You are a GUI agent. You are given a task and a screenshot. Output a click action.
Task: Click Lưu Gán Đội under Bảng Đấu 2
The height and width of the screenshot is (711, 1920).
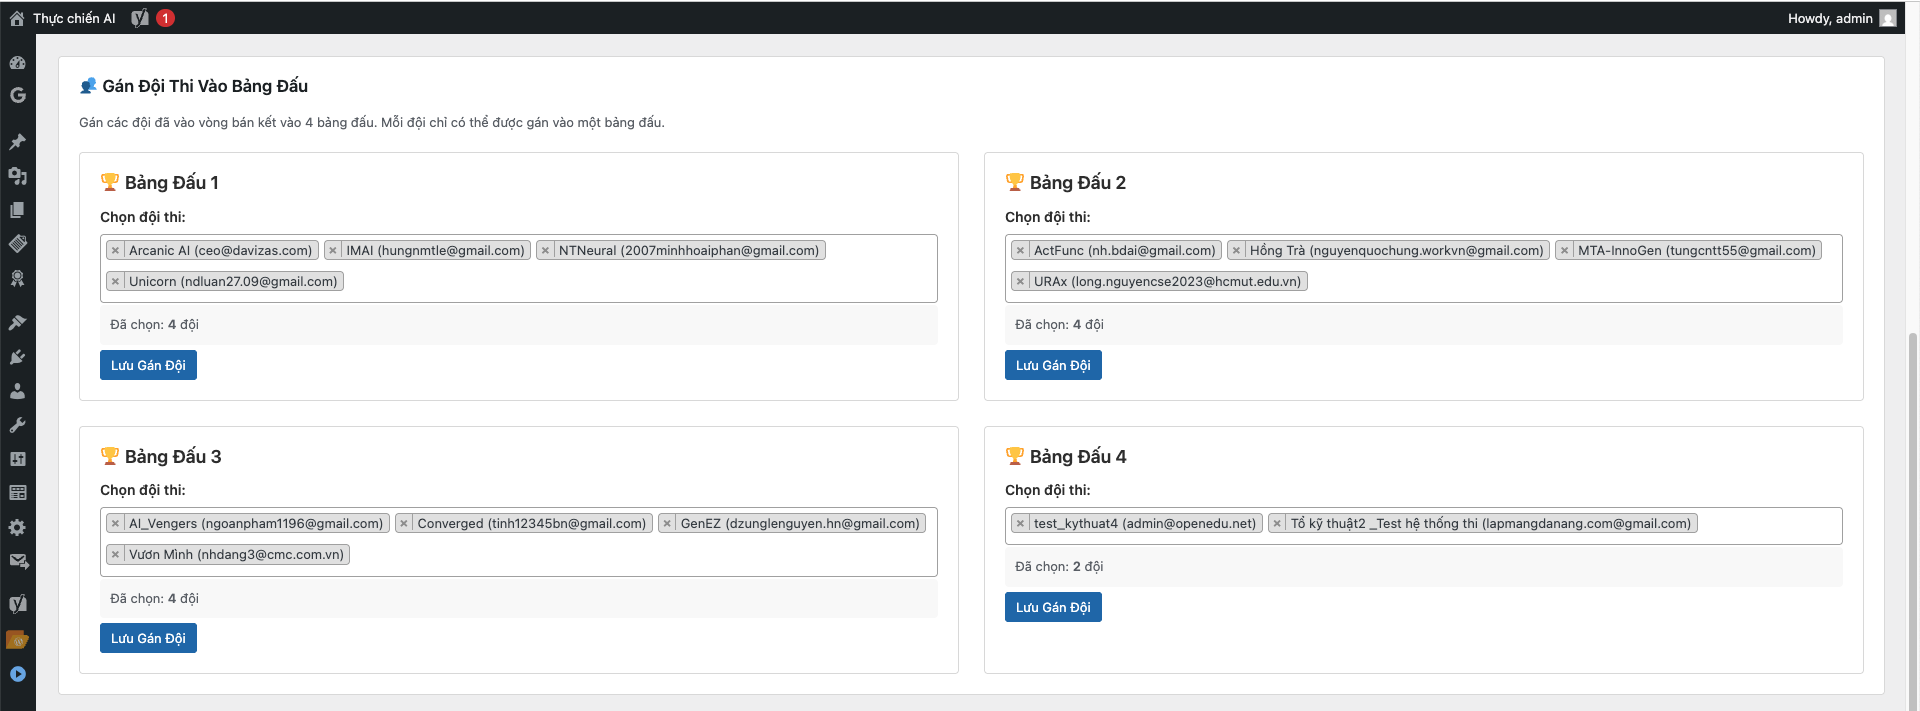tap(1053, 365)
